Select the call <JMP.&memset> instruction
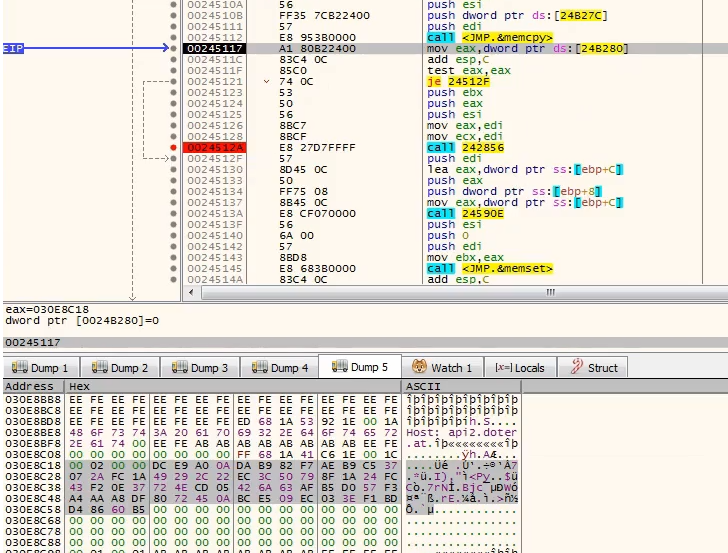This screenshot has height=553, width=728. (x=490, y=268)
